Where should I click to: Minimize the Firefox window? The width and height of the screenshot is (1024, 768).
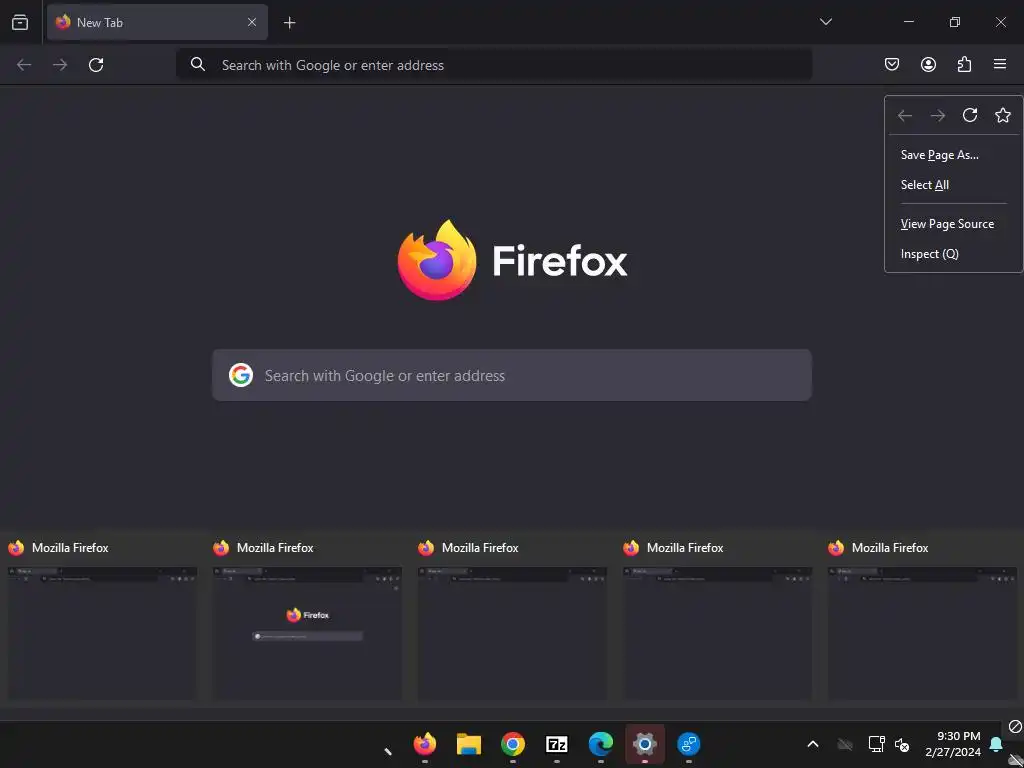[x=908, y=22]
